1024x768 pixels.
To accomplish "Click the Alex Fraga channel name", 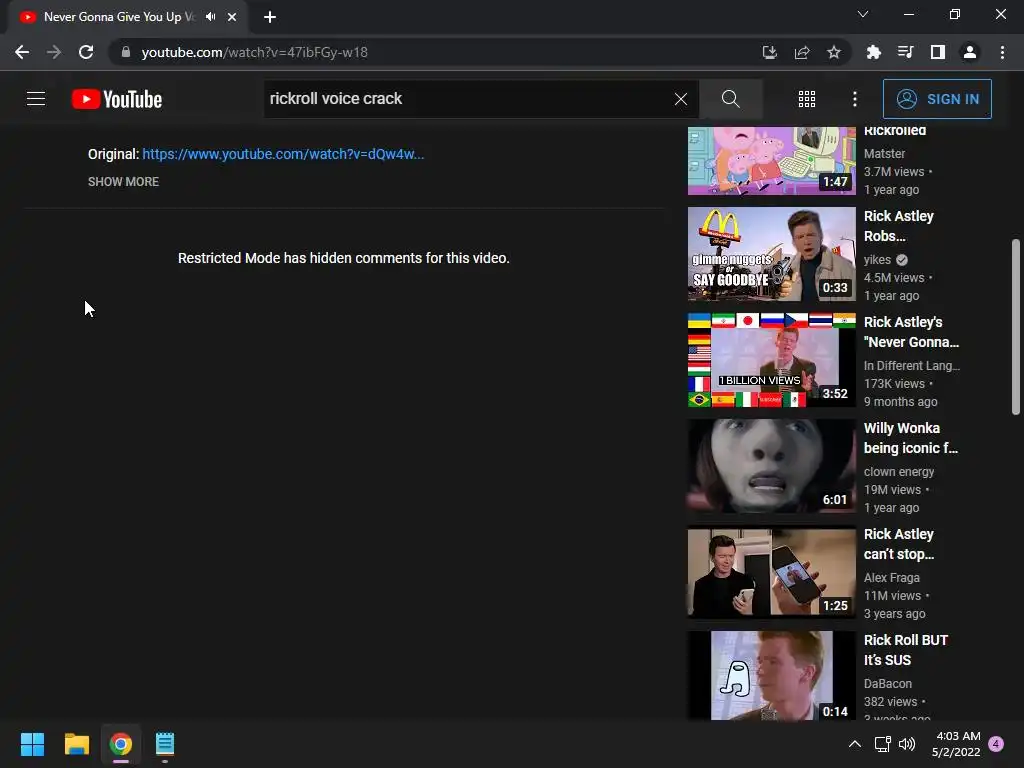I will [x=891, y=577].
